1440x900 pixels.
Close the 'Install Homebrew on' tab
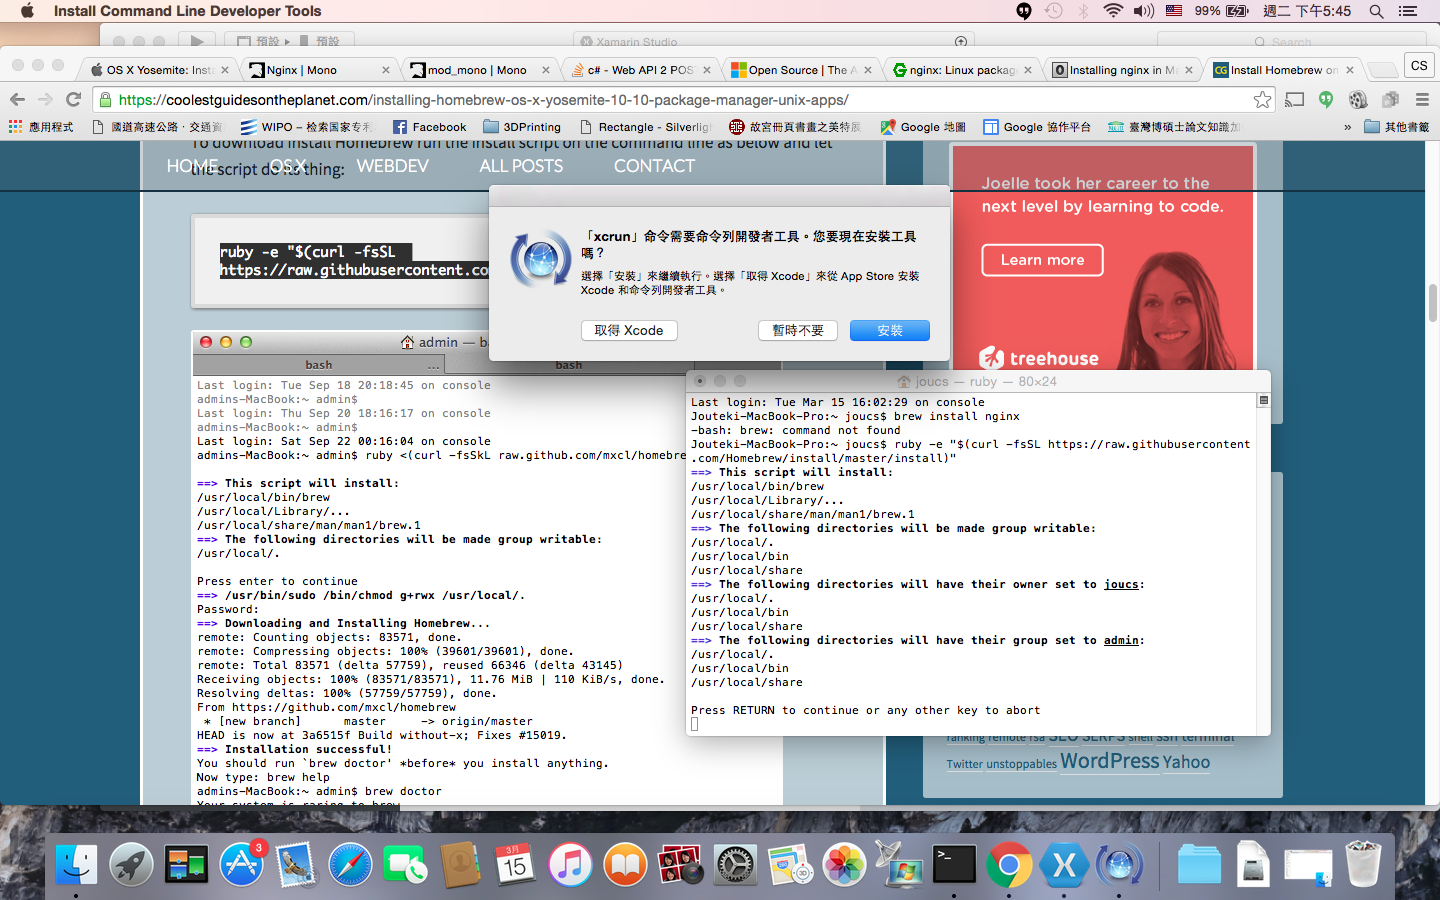click(x=1350, y=70)
